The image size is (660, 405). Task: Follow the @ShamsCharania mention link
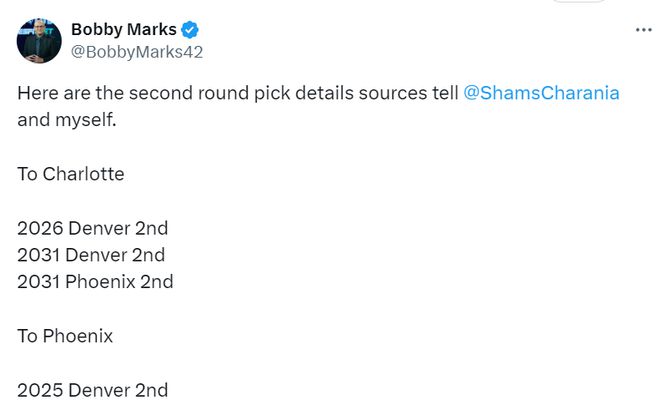(541, 93)
